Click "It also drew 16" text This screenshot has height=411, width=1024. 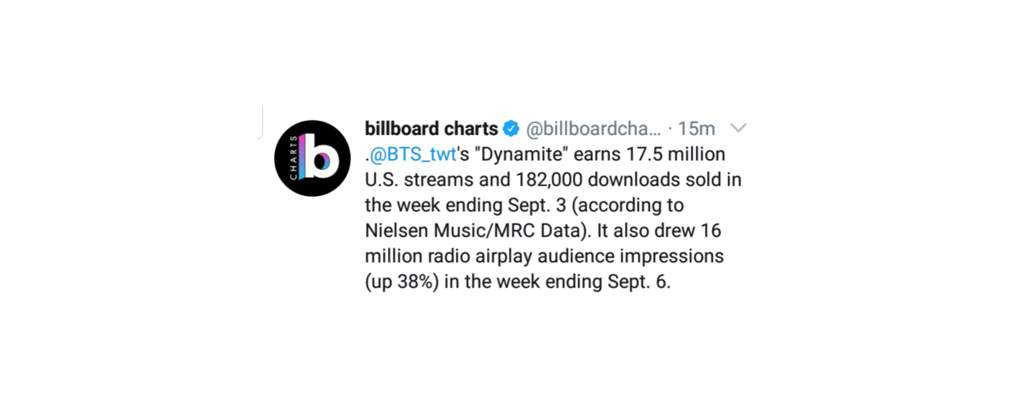pos(676,231)
